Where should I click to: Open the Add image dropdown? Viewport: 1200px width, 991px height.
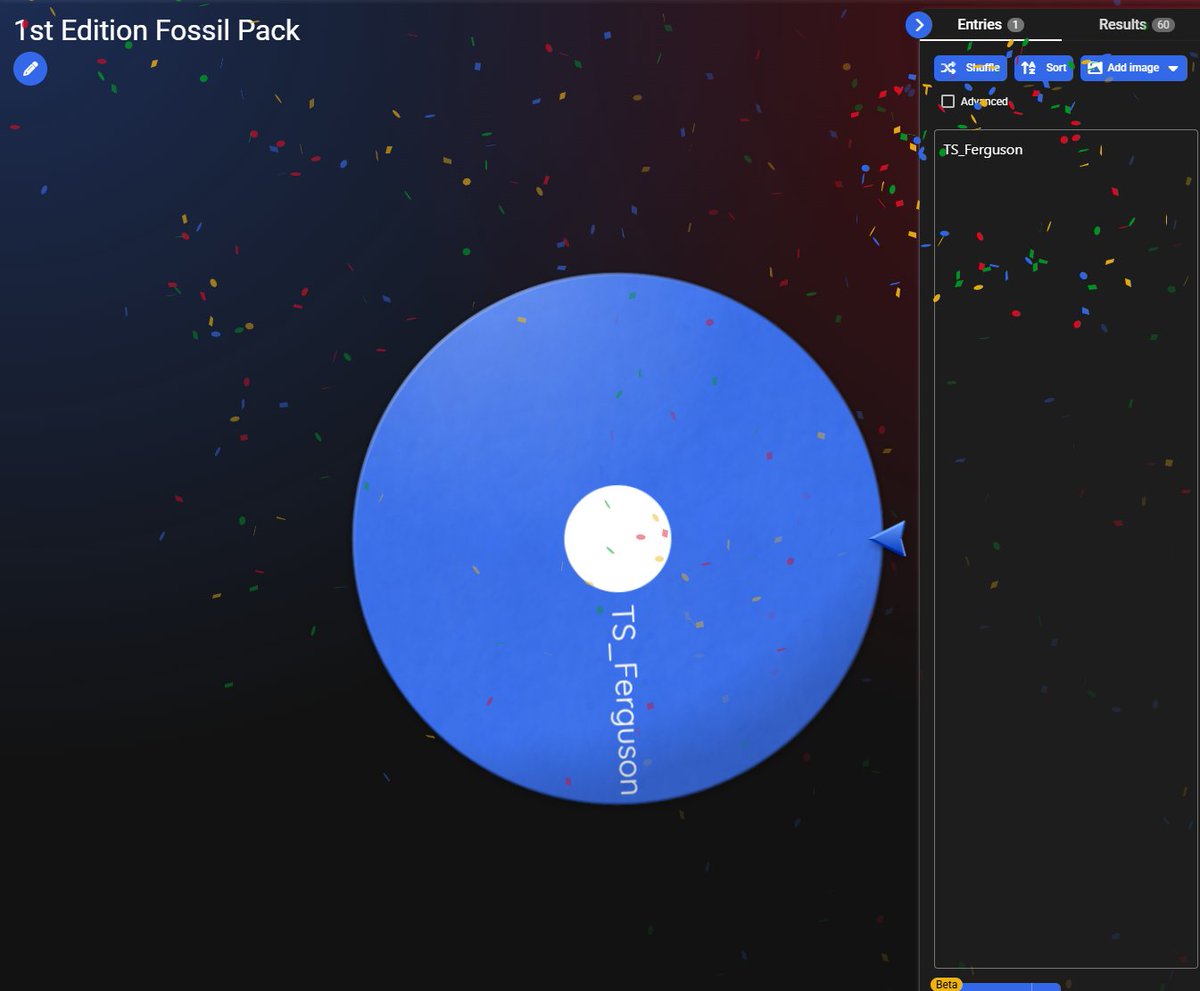coord(1133,68)
